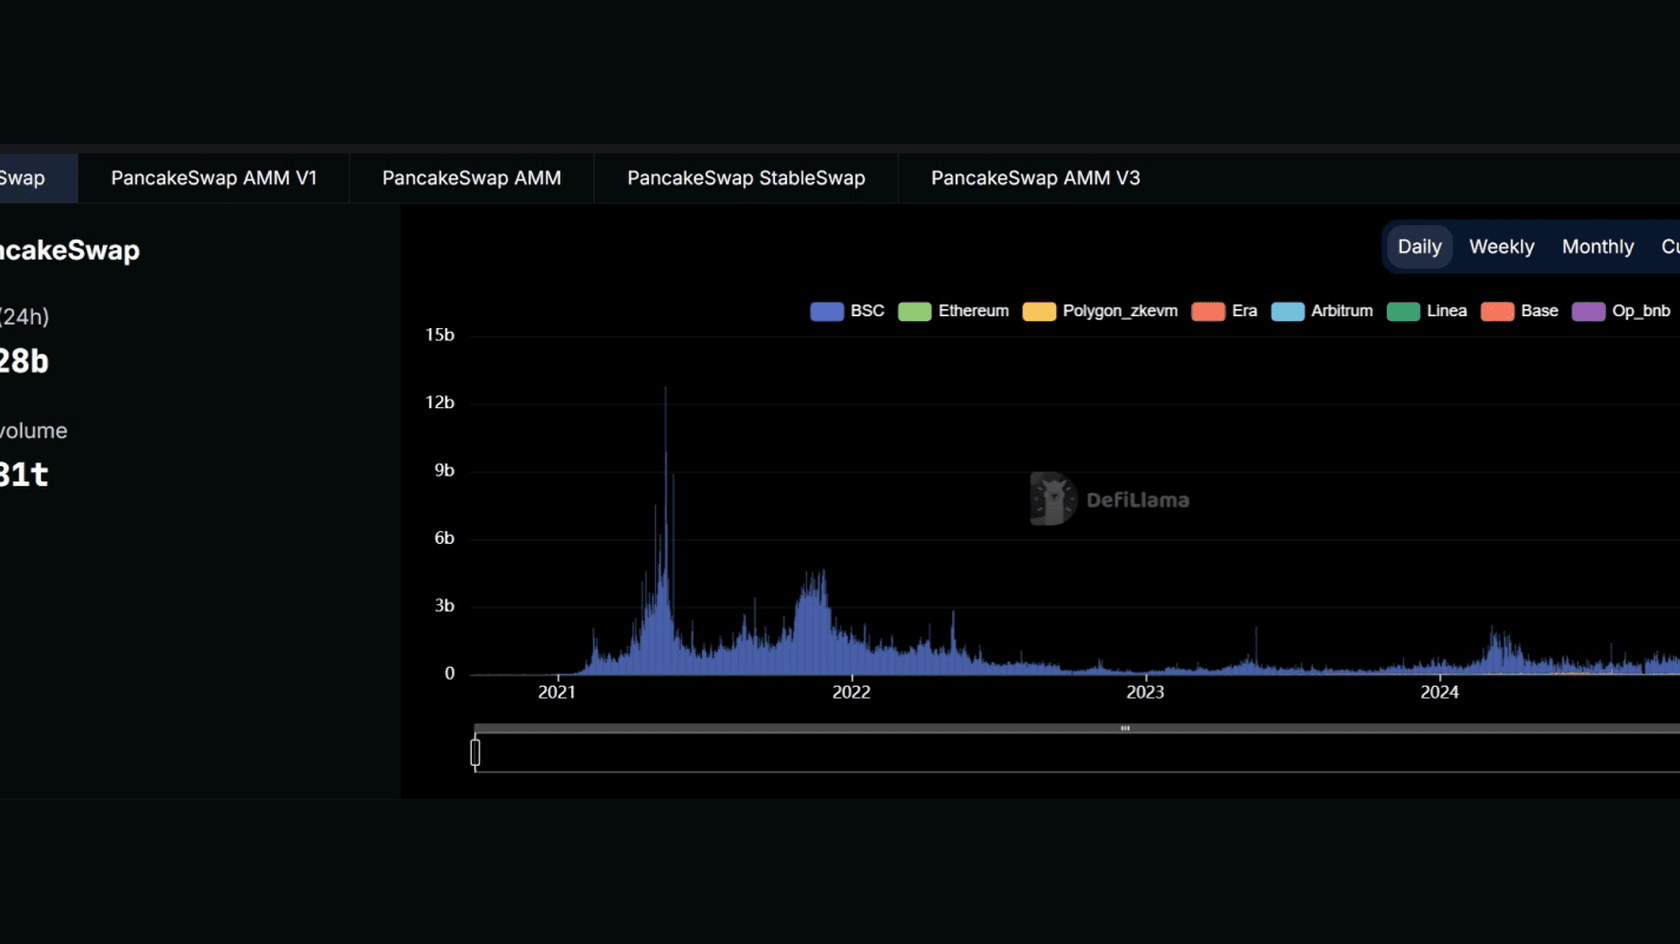Click the 12b y-axis label
This screenshot has width=1680, height=944.
point(440,402)
